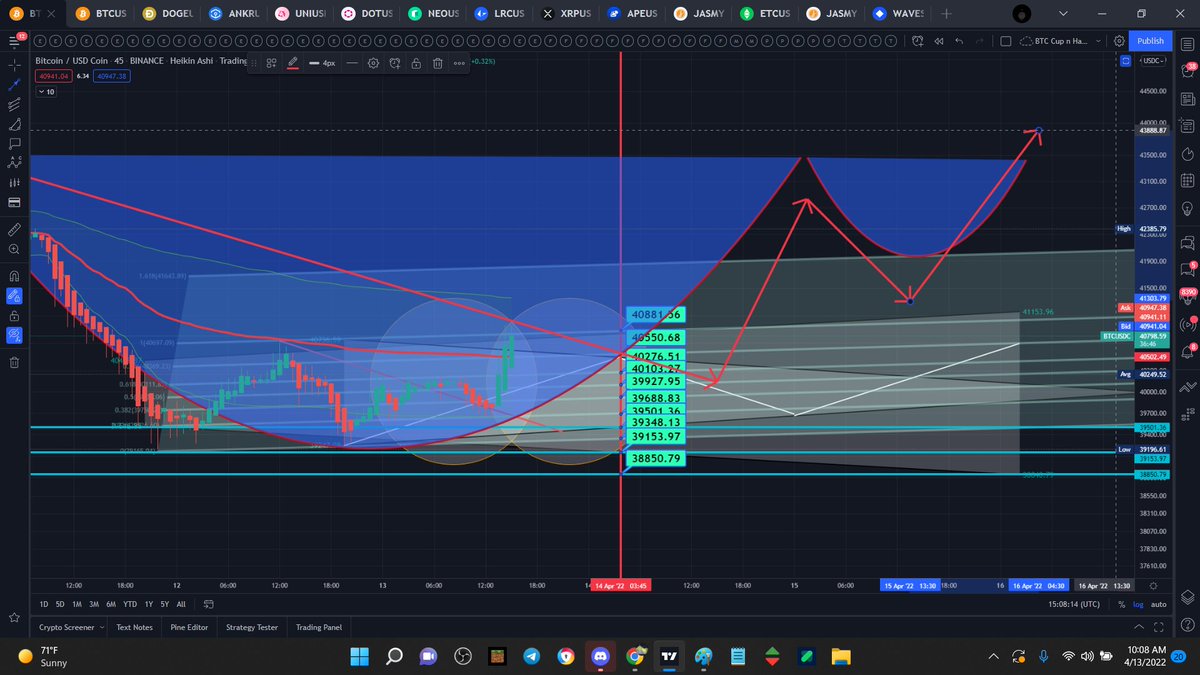
Task: Click the undo arrow in top toolbar
Action: [960, 41]
